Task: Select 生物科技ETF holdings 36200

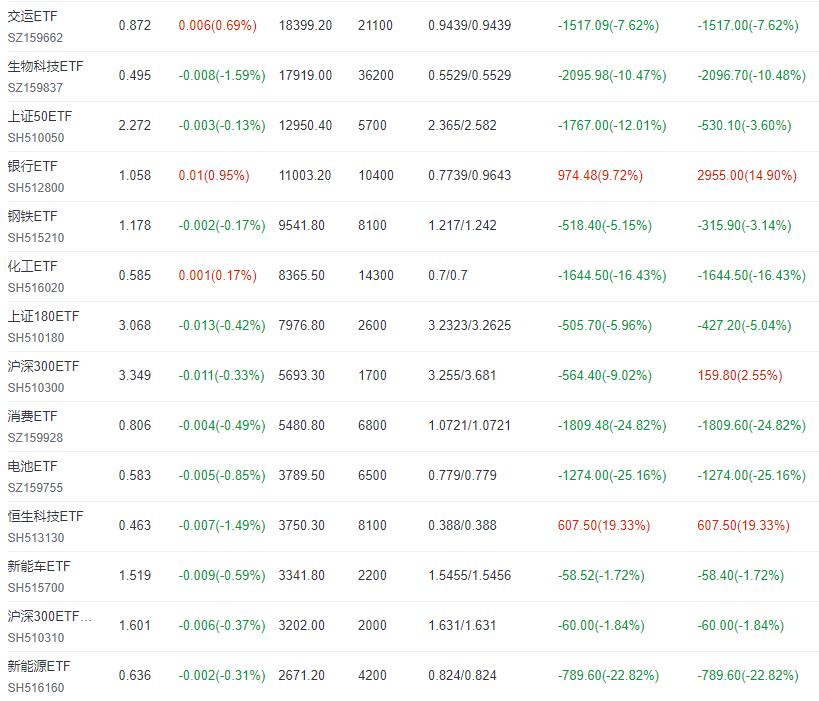Action: click(x=376, y=76)
